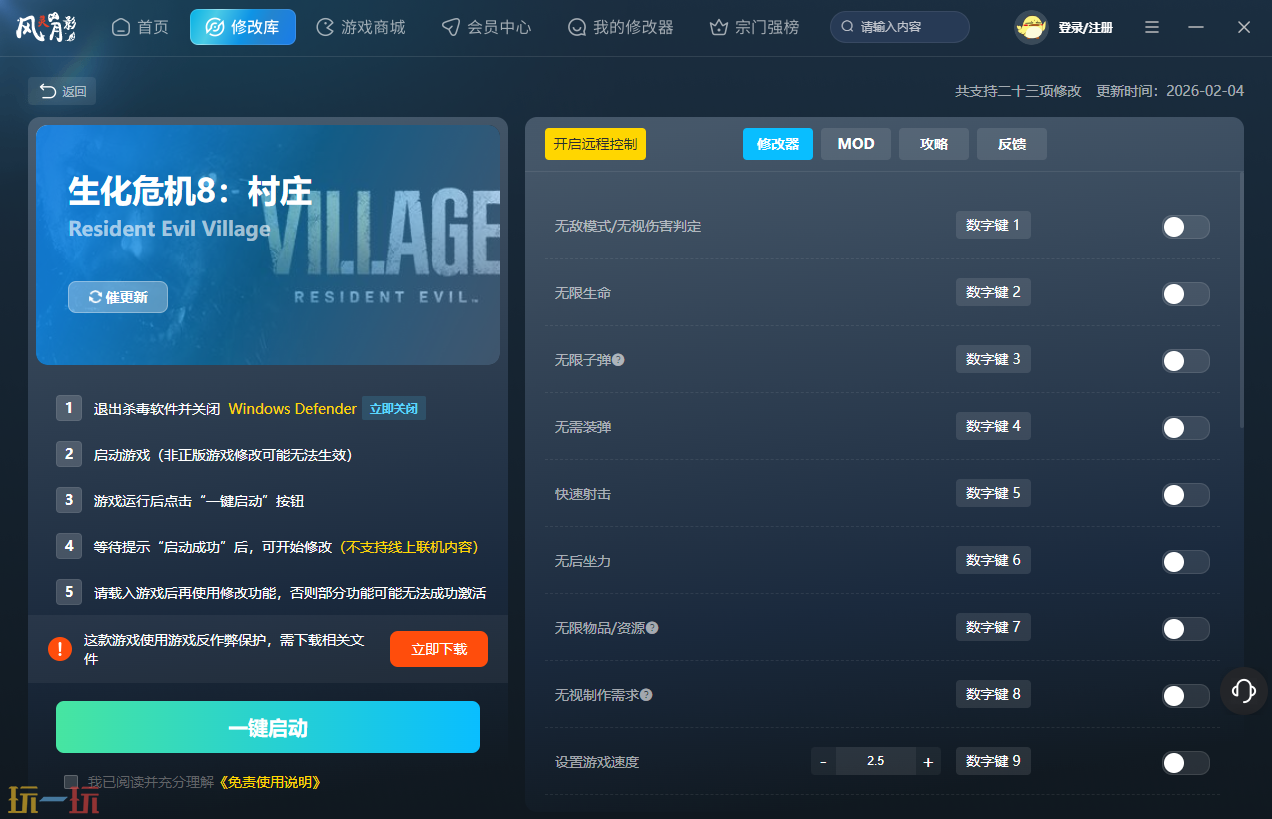Screen dimensions: 1272x819
Task: Click 登录/注册 link
Action: pos(1085,28)
